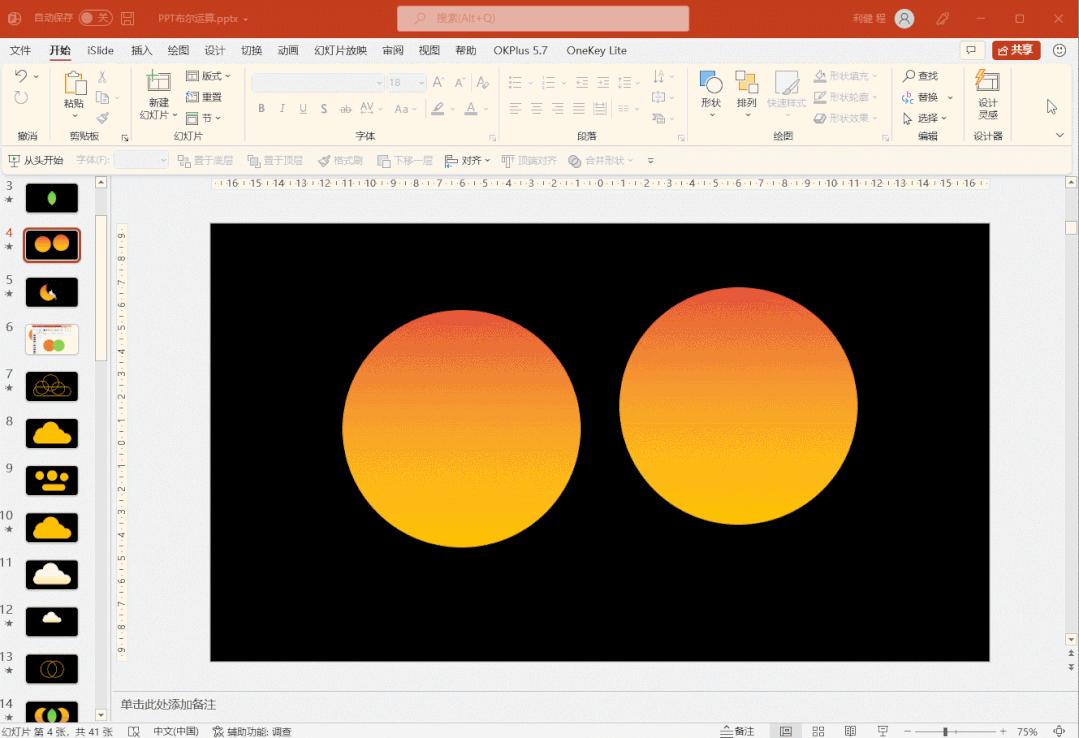This screenshot has height=738, width=1079.
Task: Expand the 选择 (Select) dropdown
Action: pos(928,118)
